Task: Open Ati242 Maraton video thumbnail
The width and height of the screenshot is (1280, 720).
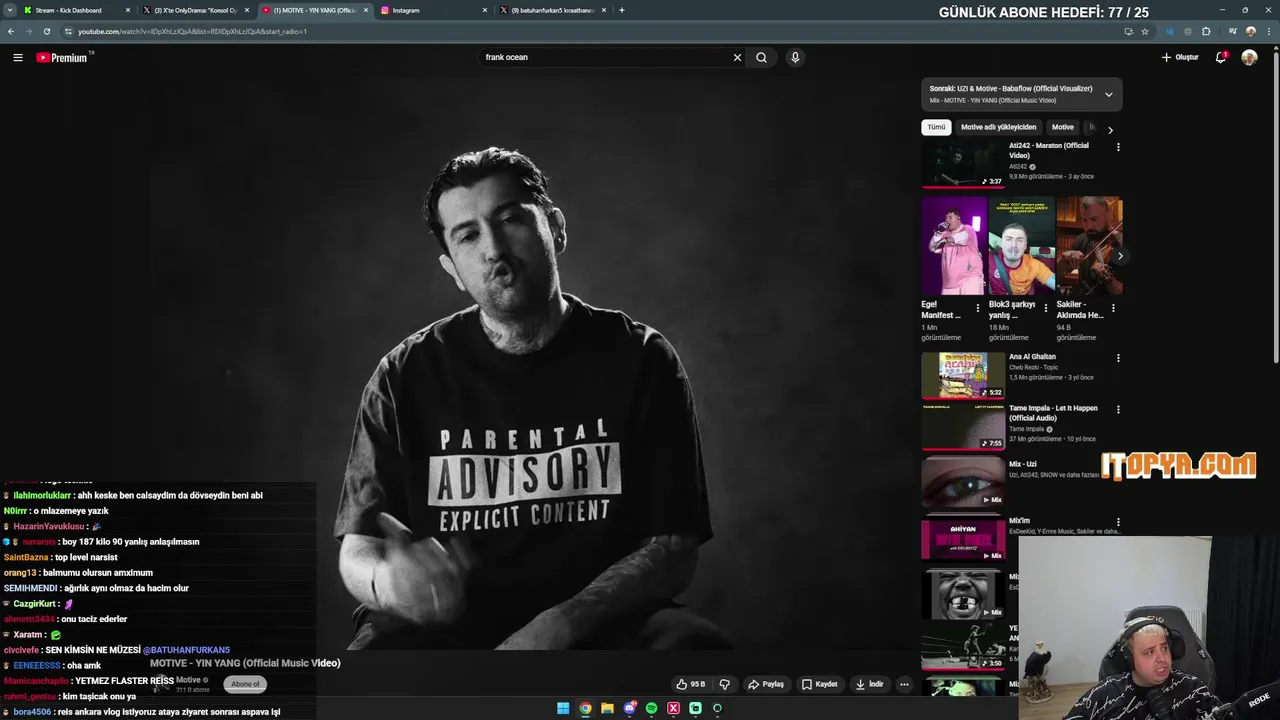Action: coord(963,164)
